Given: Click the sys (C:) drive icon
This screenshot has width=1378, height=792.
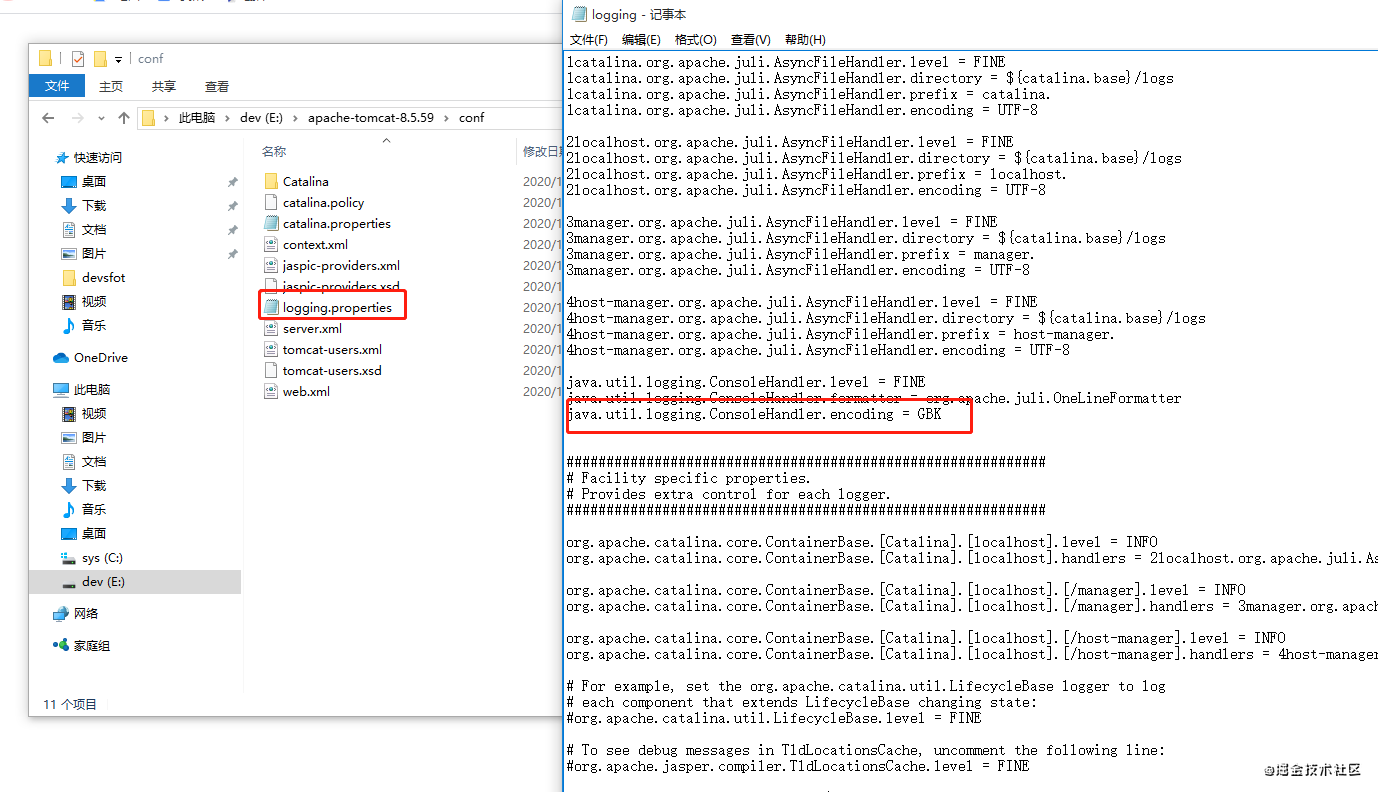Looking at the screenshot, I should pos(69,557).
